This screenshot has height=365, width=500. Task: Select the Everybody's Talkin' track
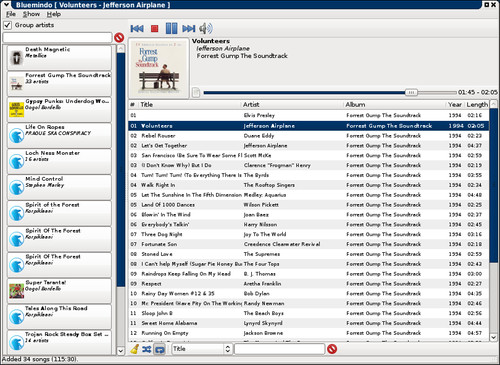(309, 224)
